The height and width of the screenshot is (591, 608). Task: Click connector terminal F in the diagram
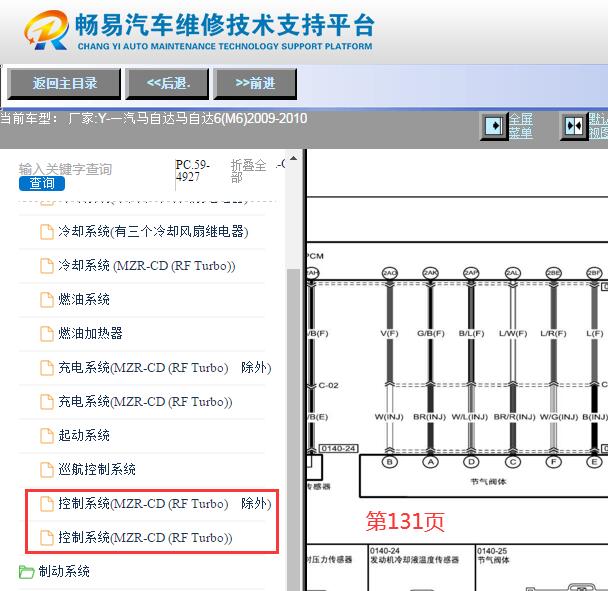click(553, 462)
